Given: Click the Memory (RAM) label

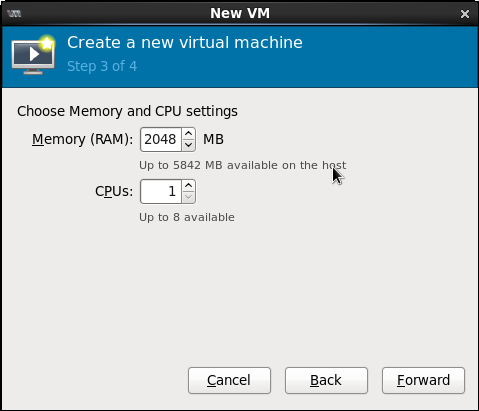Looking at the screenshot, I should (82, 139).
